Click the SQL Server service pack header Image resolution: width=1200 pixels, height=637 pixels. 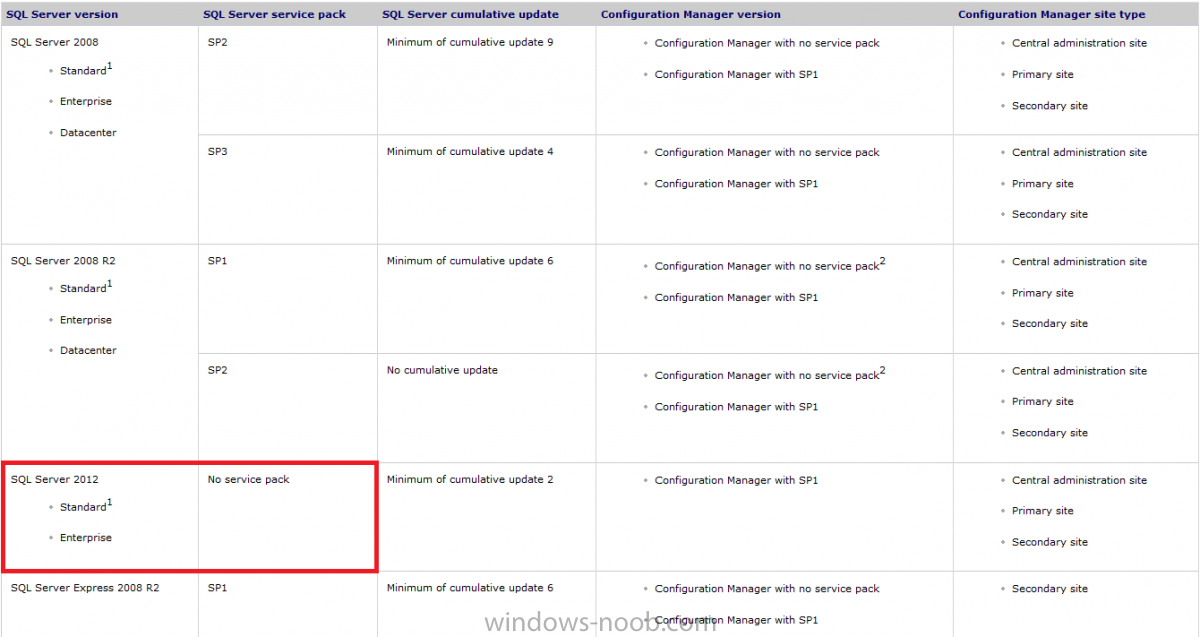pyautogui.click(x=274, y=14)
